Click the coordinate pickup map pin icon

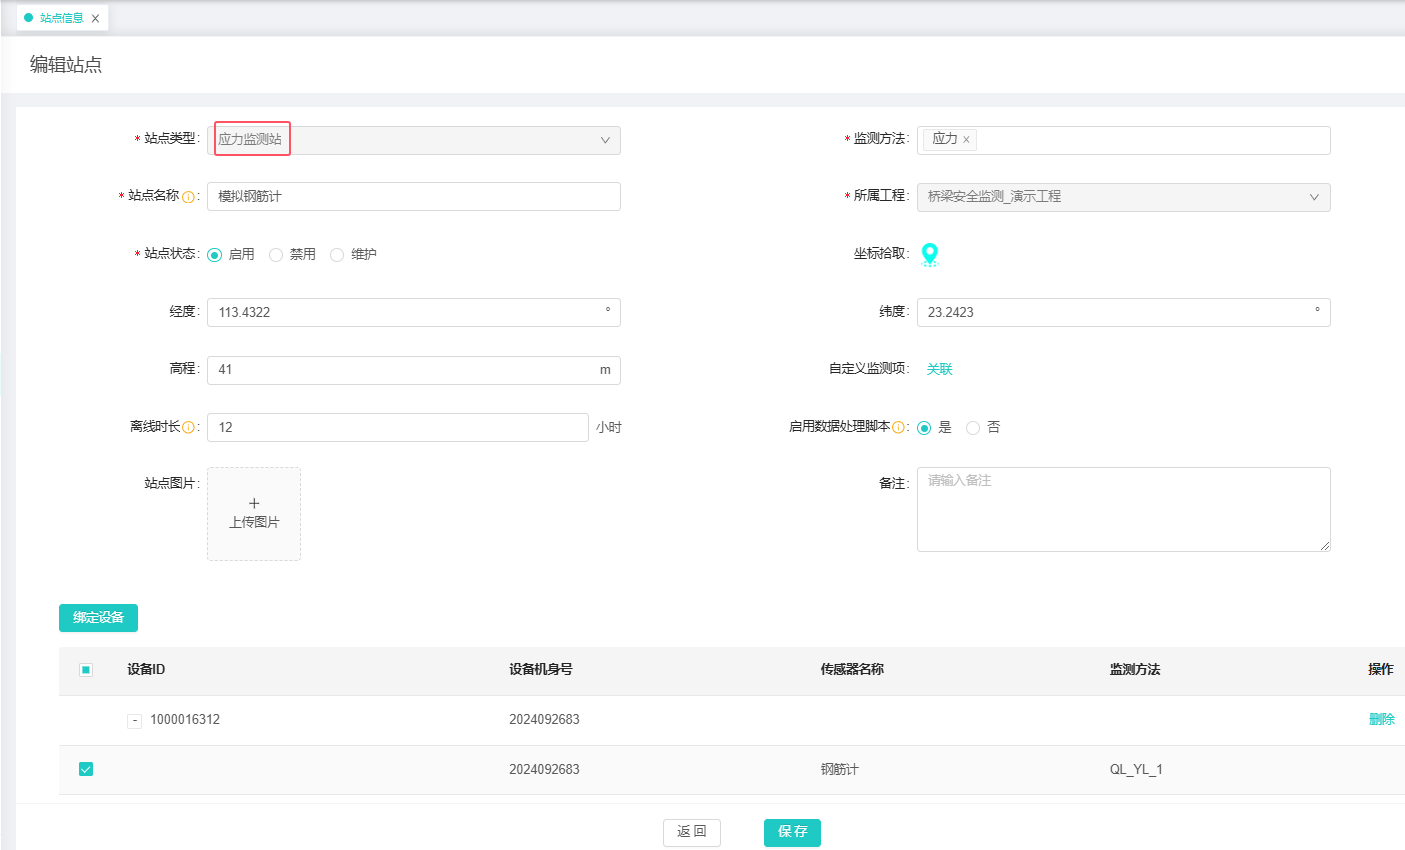click(930, 254)
